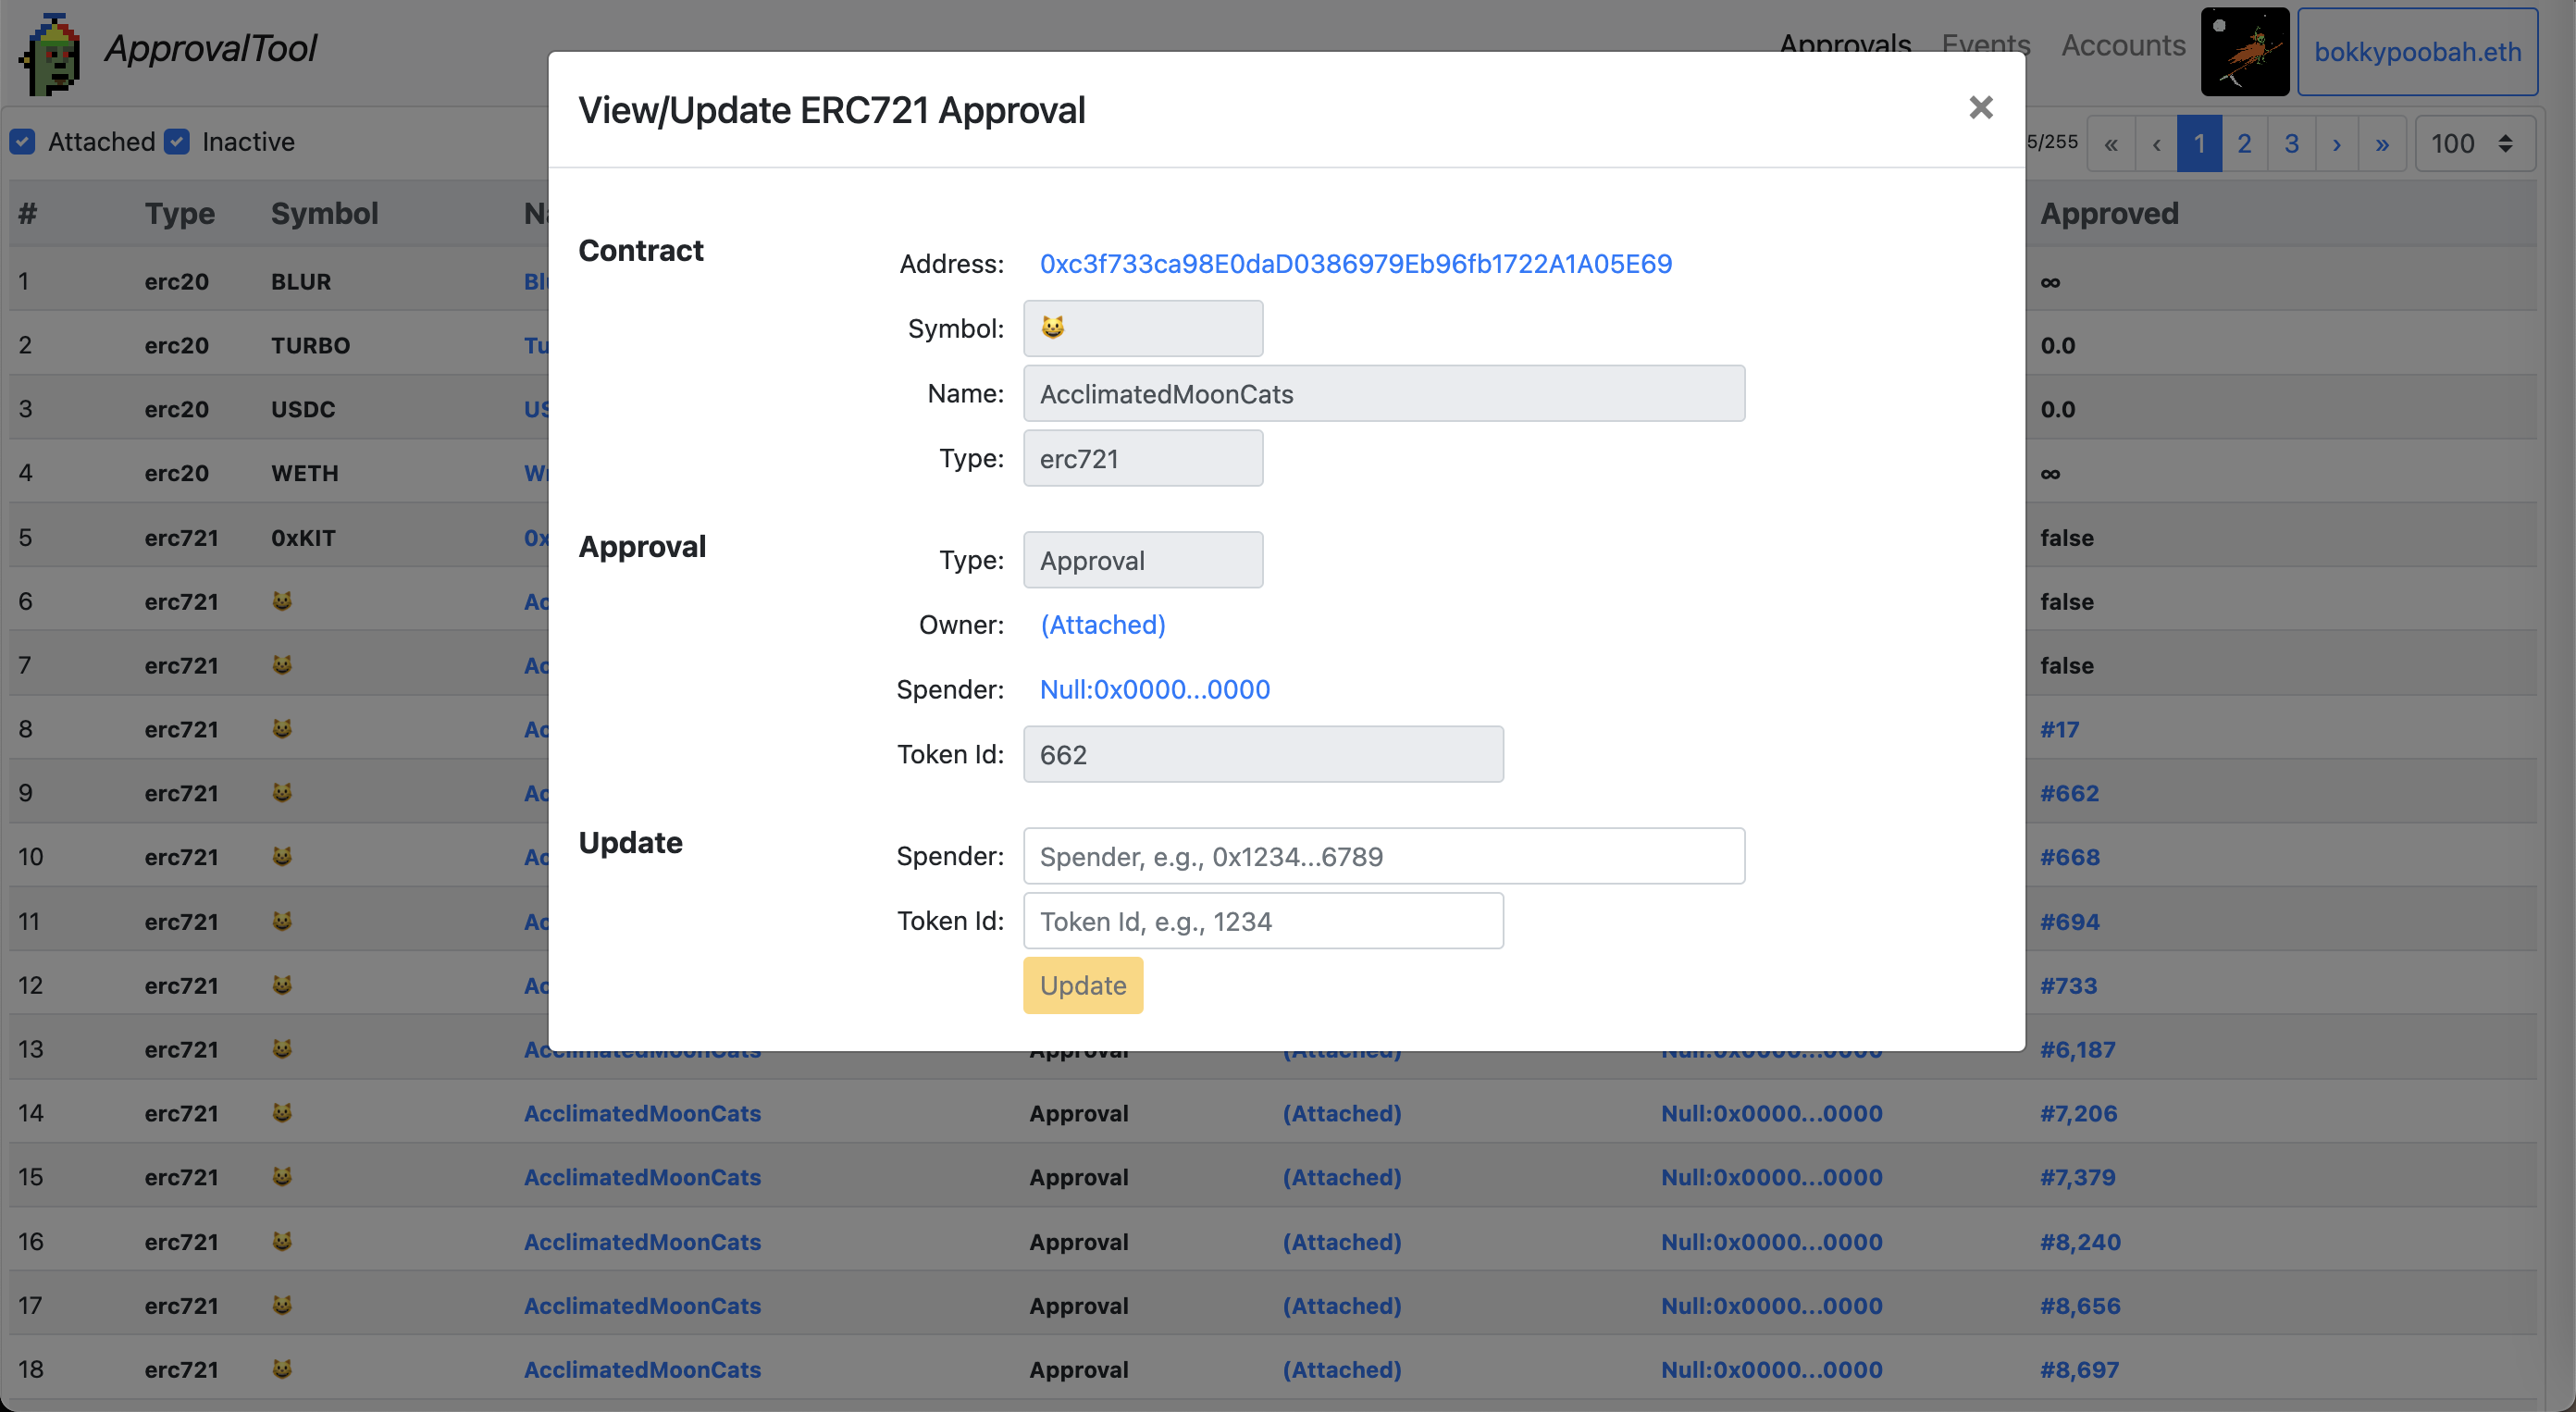This screenshot has height=1412, width=2576.
Task: Click cat emoji symbol in row 14
Action: click(x=282, y=1113)
